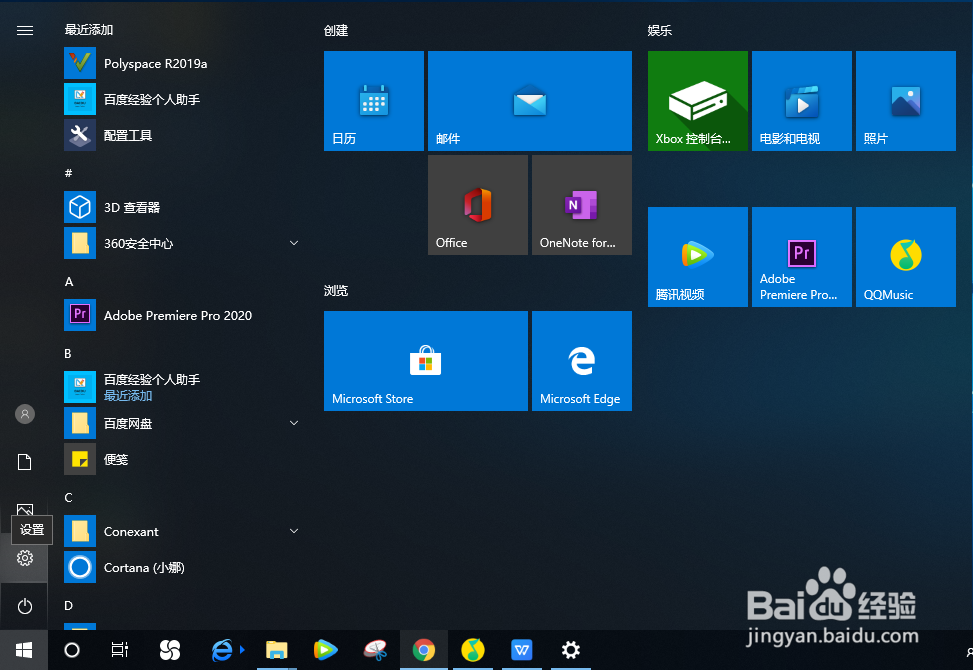Open the 电影和电视 tile
This screenshot has height=670, width=973.
point(802,100)
